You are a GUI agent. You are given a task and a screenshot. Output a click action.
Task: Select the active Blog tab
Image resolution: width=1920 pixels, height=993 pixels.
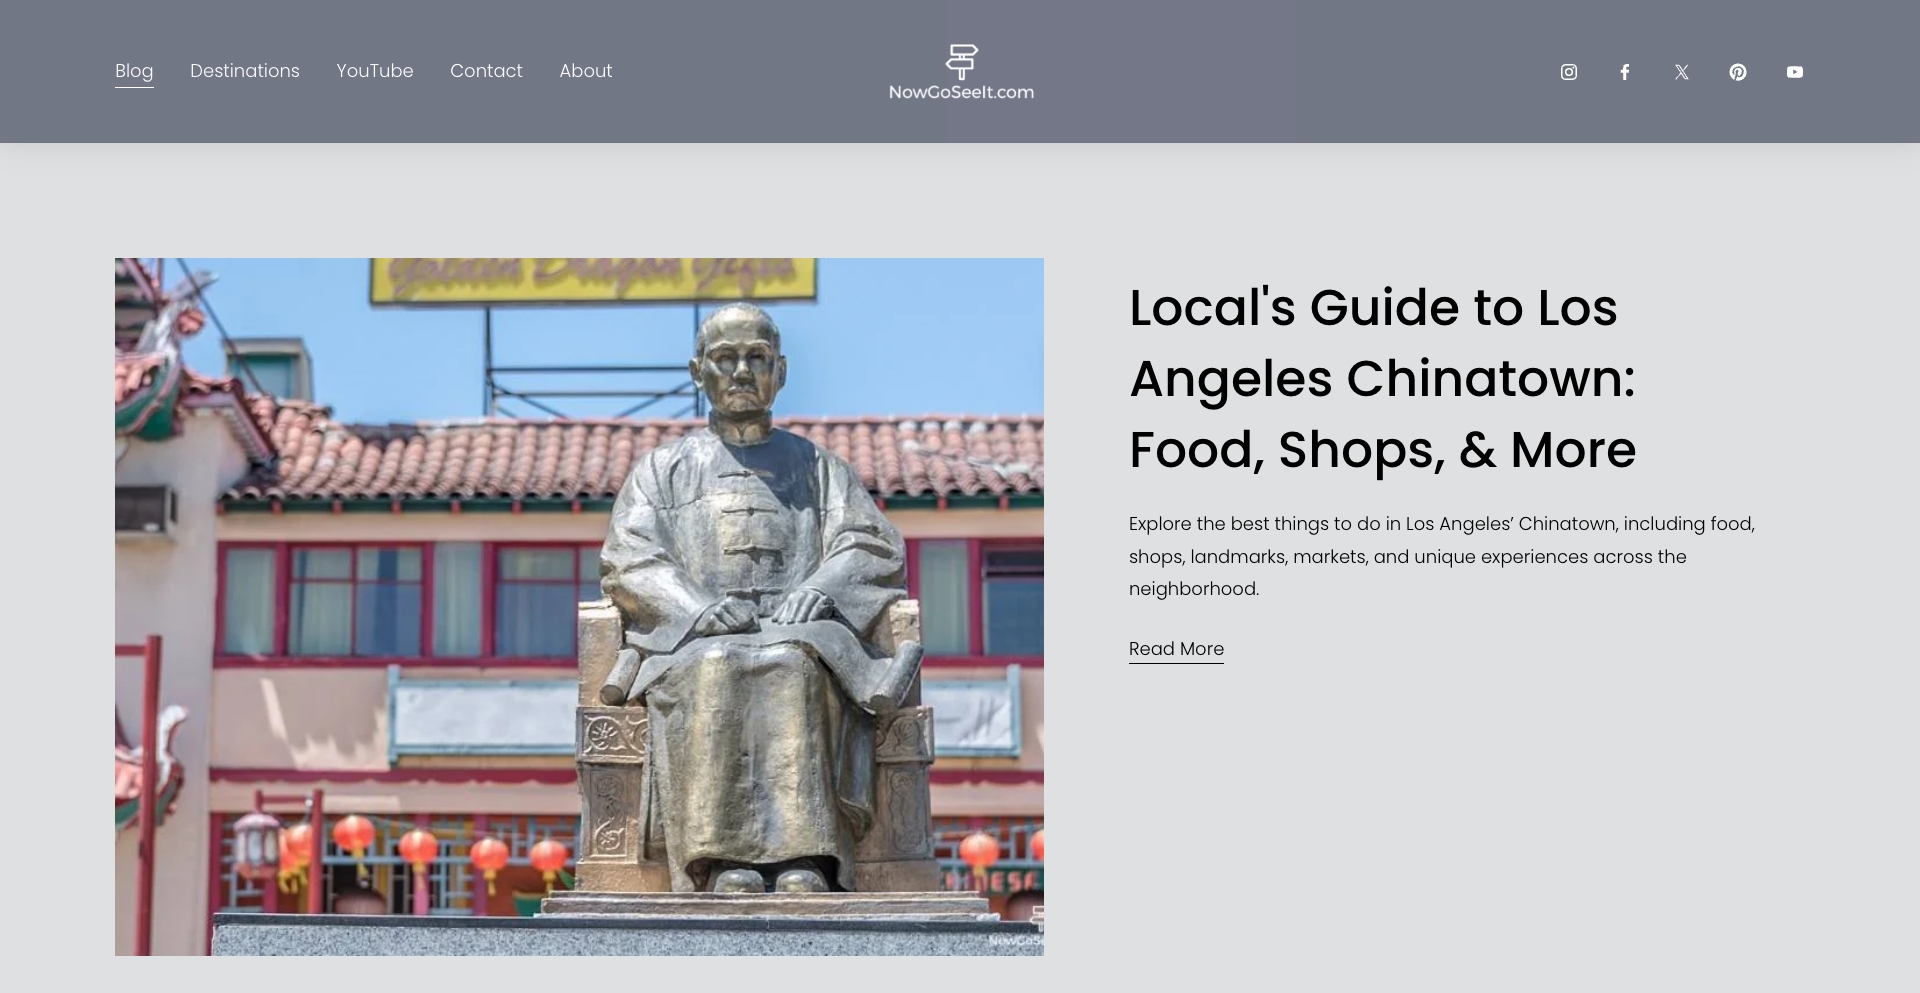point(134,71)
